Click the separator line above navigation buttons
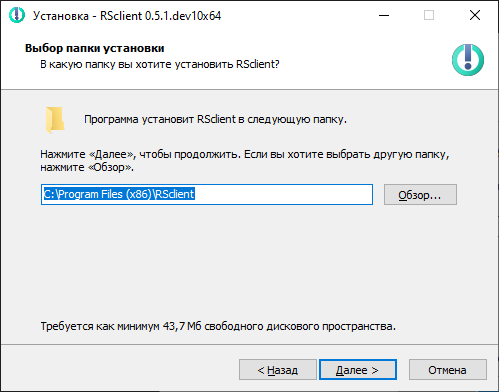The image size is (499, 392). tap(249, 344)
